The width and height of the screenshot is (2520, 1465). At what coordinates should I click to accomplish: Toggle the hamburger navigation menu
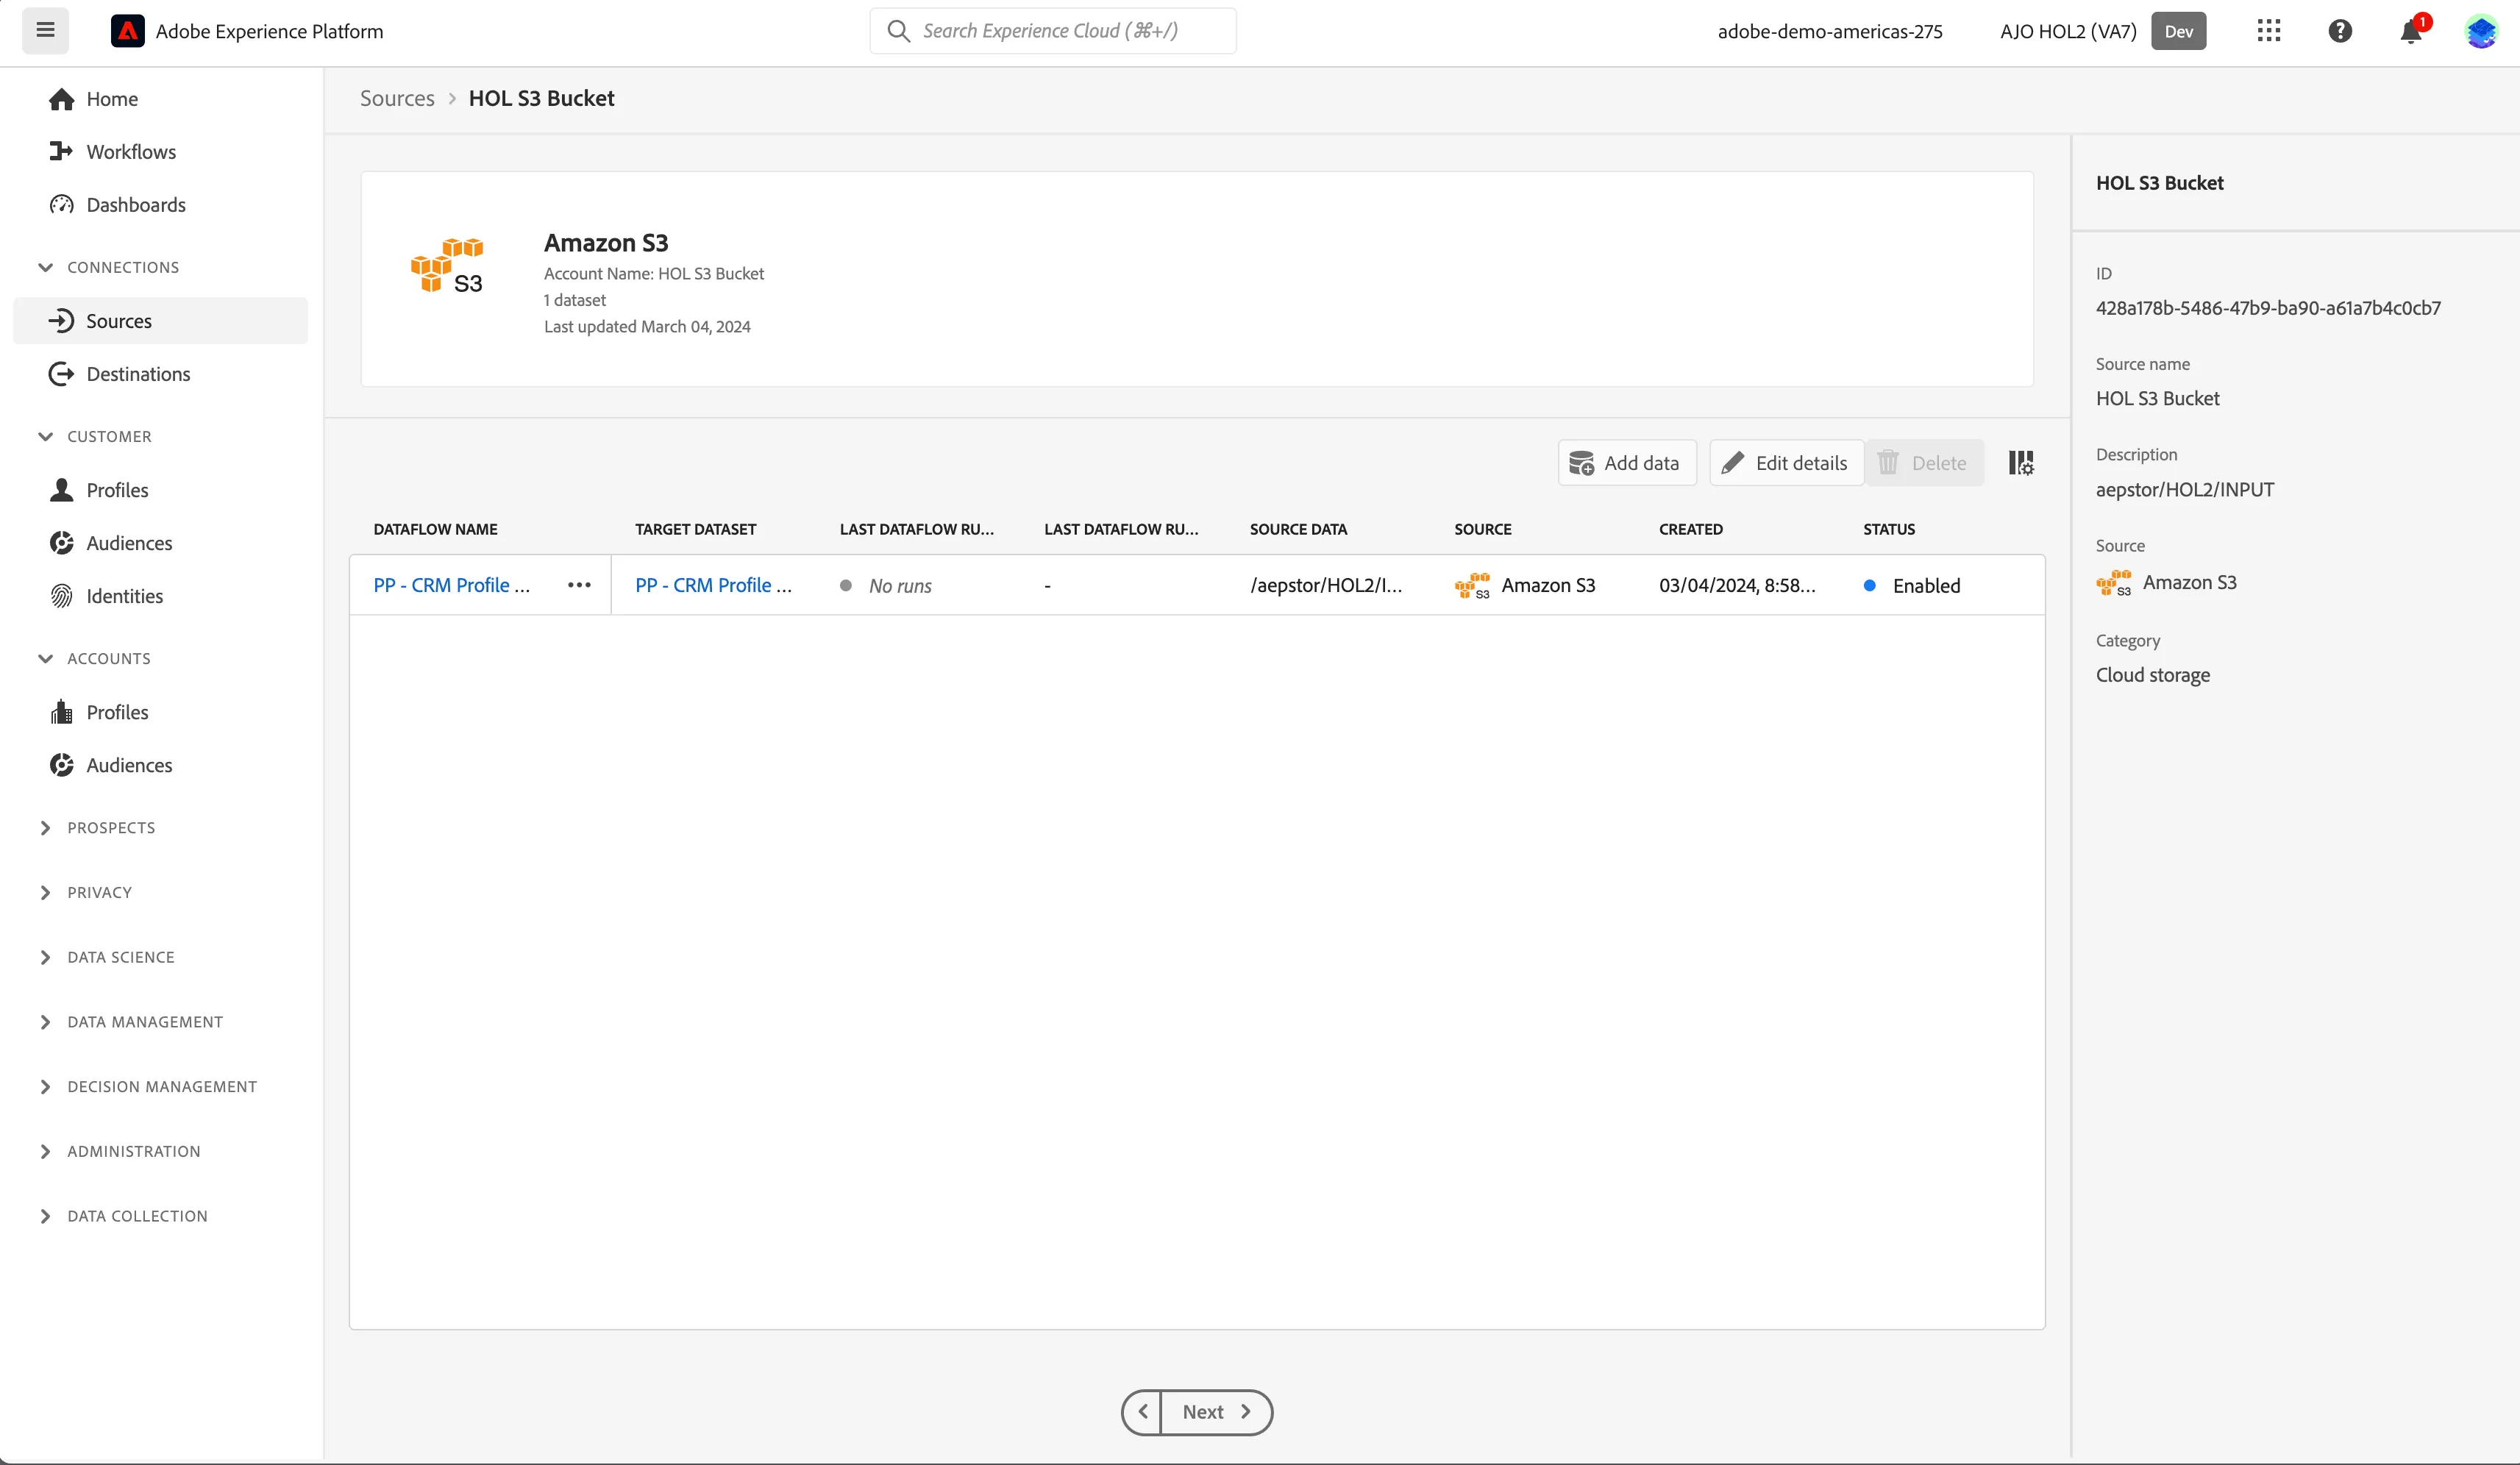(x=45, y=30)
